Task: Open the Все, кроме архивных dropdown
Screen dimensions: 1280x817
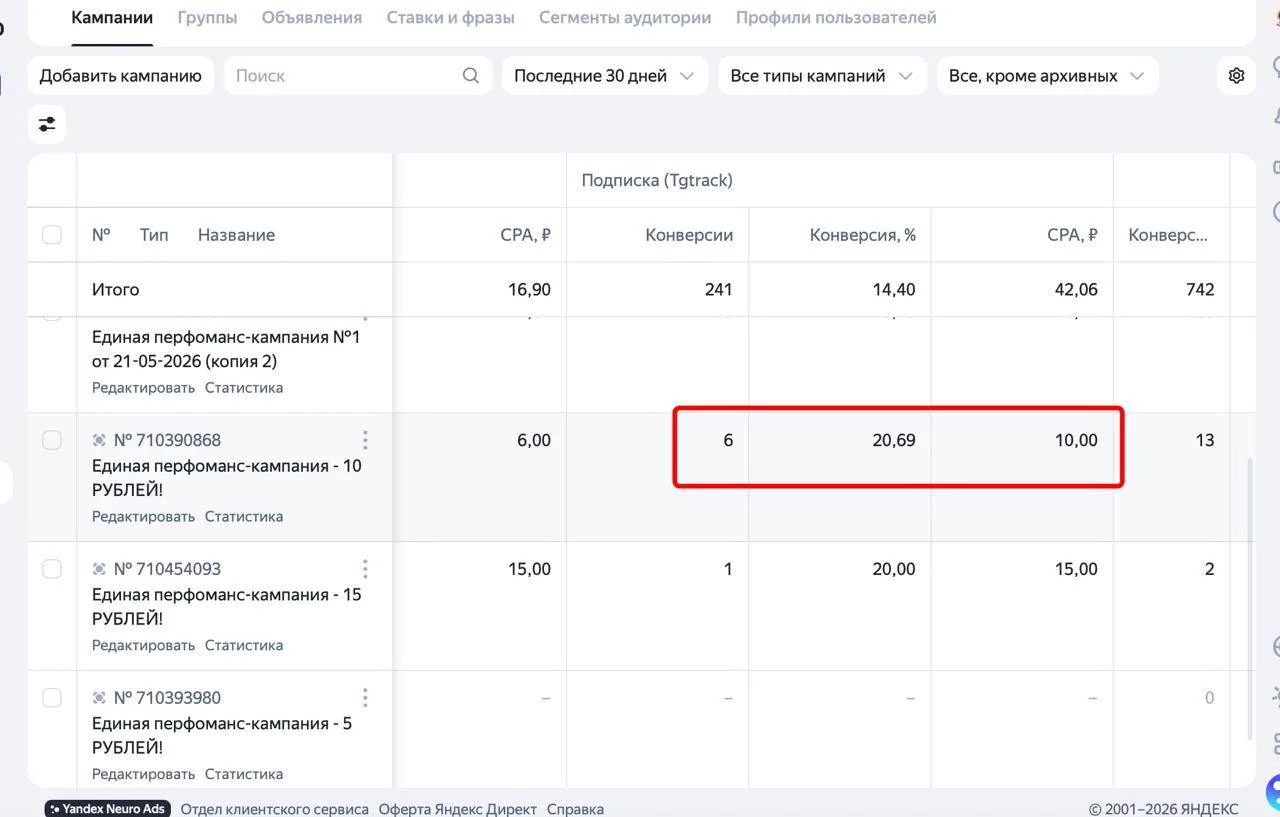Action: [1047, 76]
